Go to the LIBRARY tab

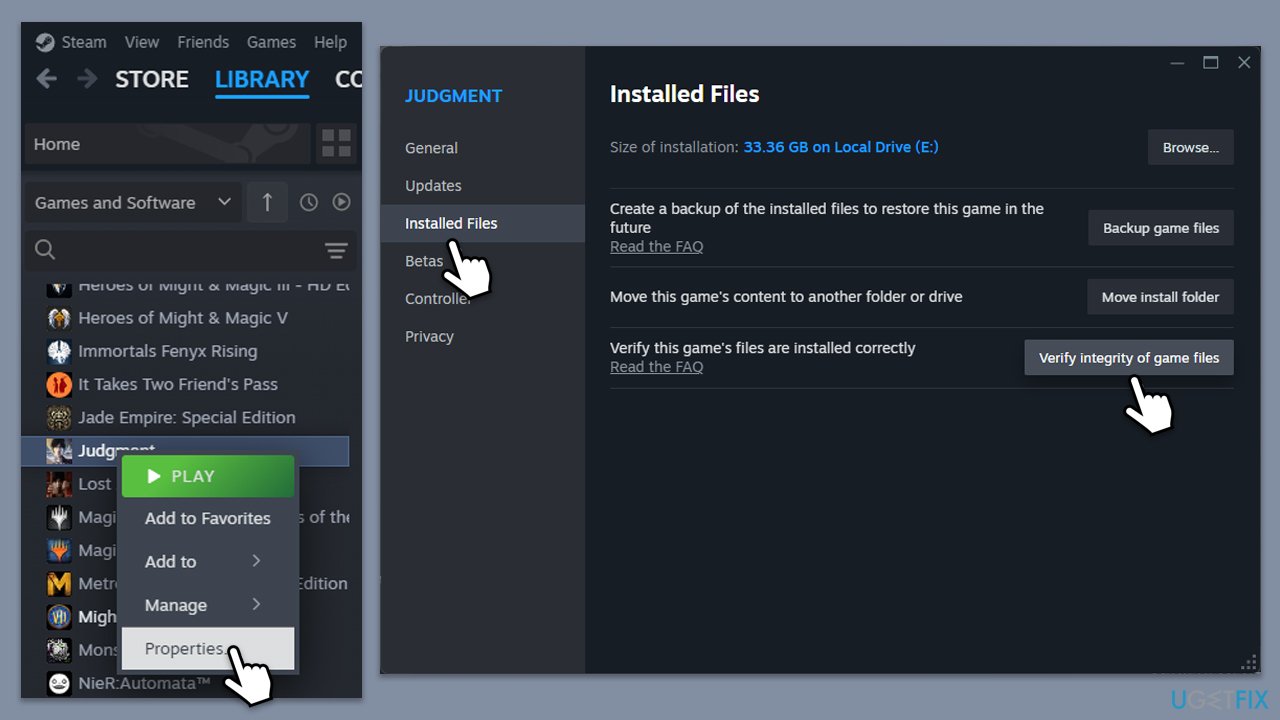(262, 79)
